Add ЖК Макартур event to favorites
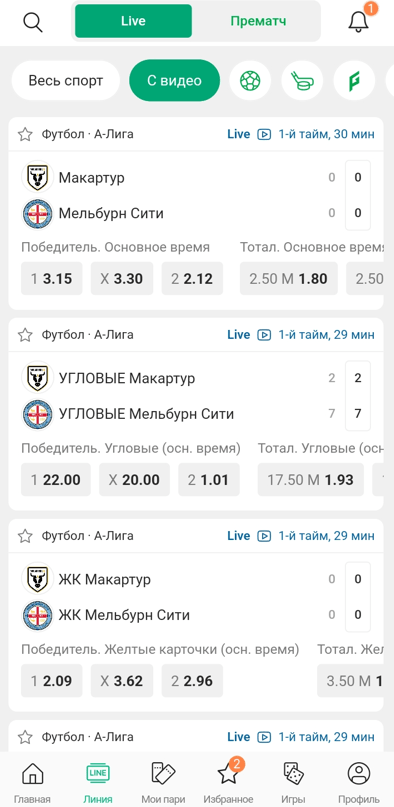Screen dimensions: 394x807 tap(25, 536)
